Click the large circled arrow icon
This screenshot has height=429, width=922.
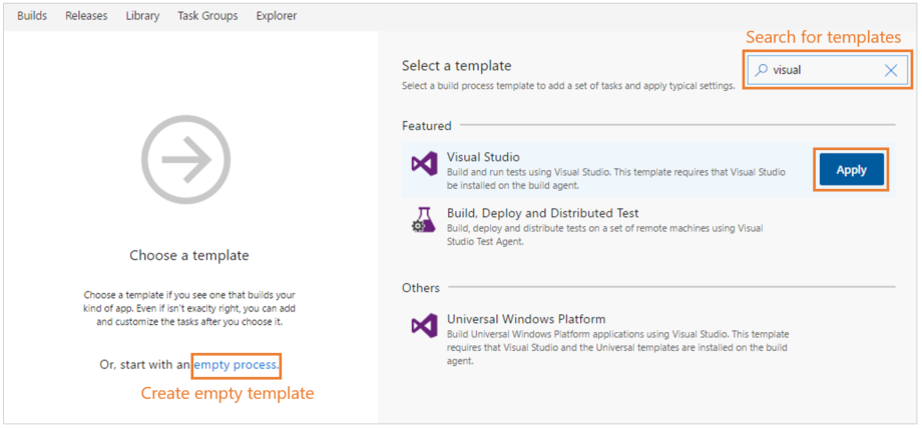pos(186,159)
